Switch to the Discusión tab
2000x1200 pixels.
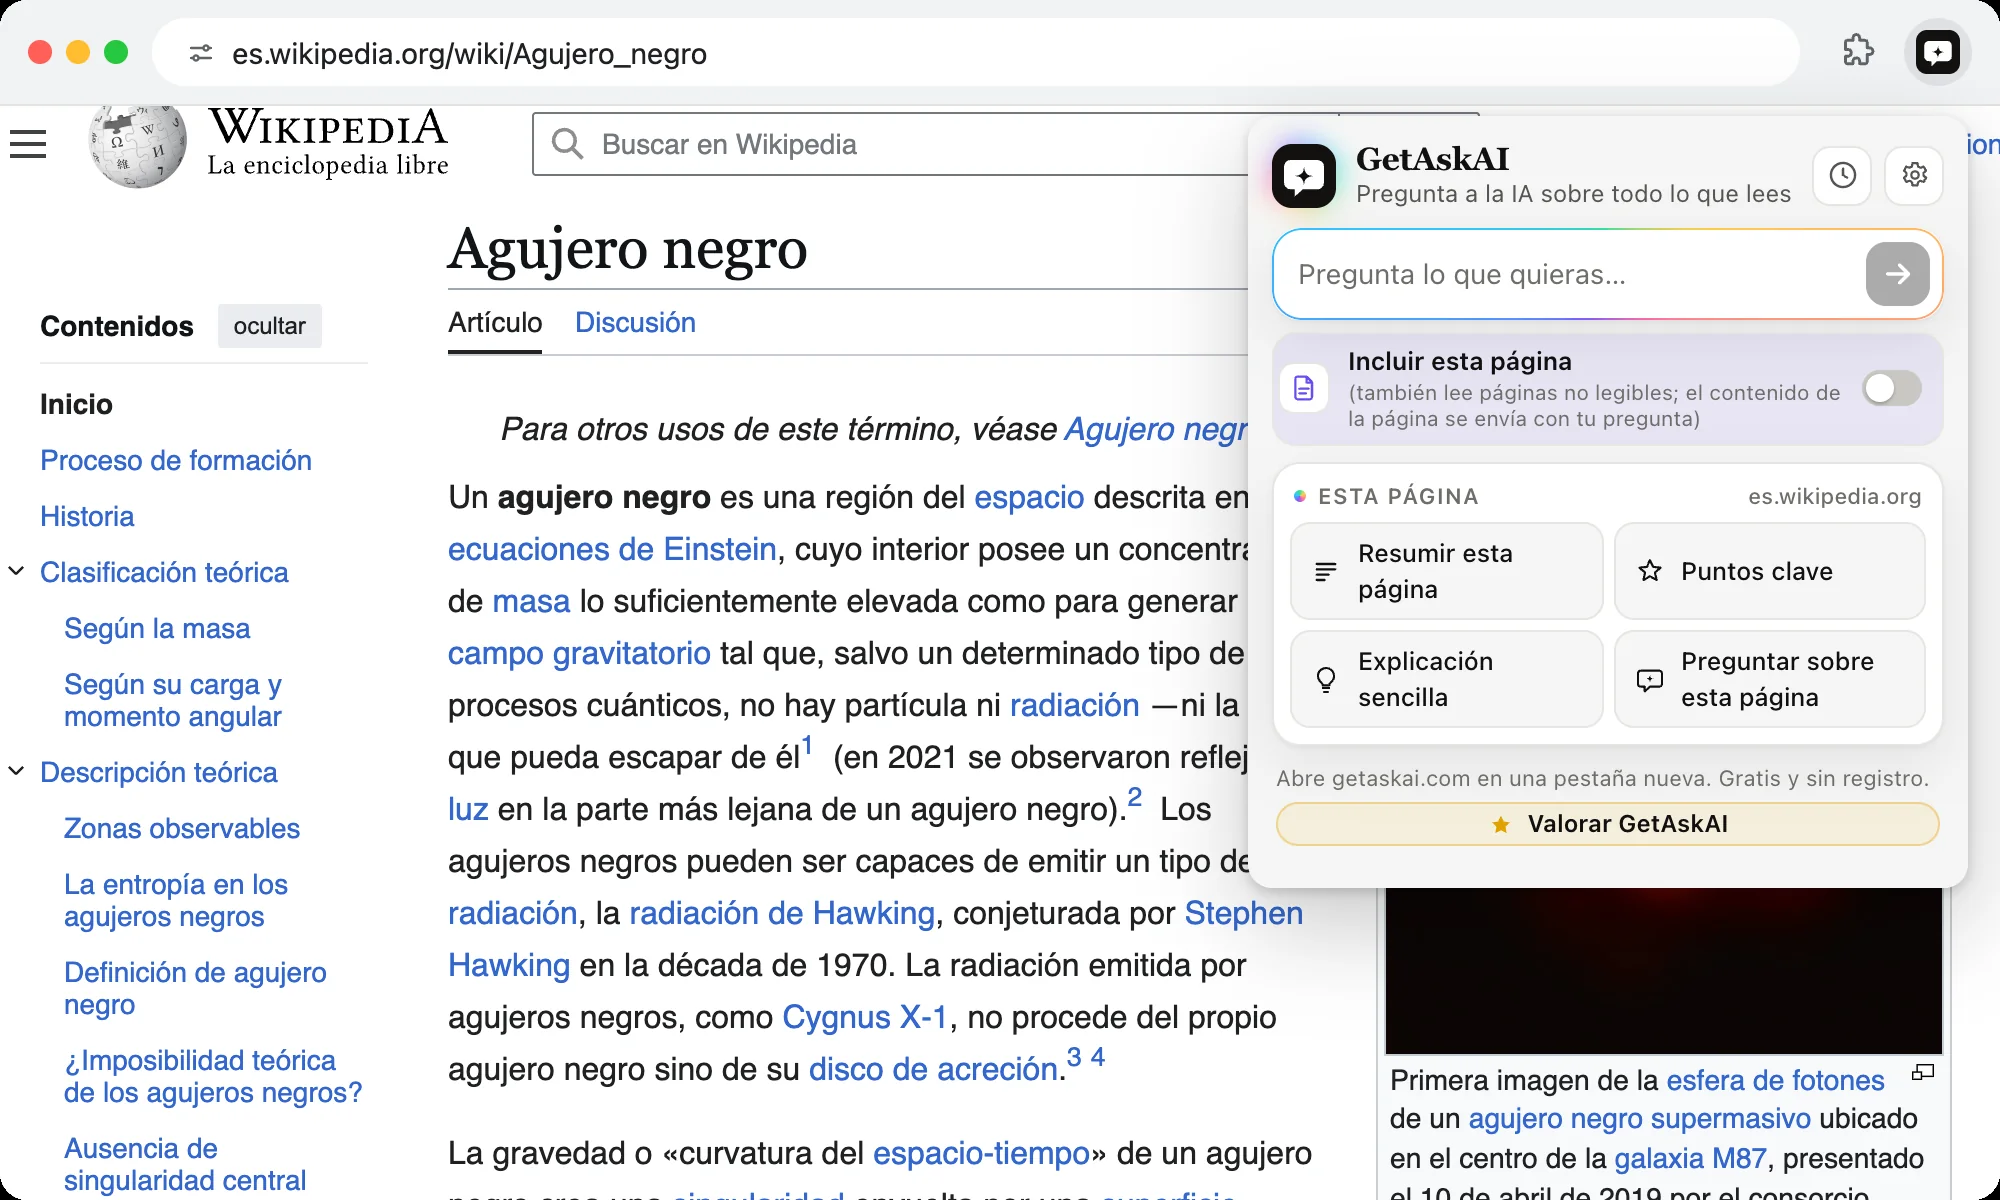click(x=635, y=323)
